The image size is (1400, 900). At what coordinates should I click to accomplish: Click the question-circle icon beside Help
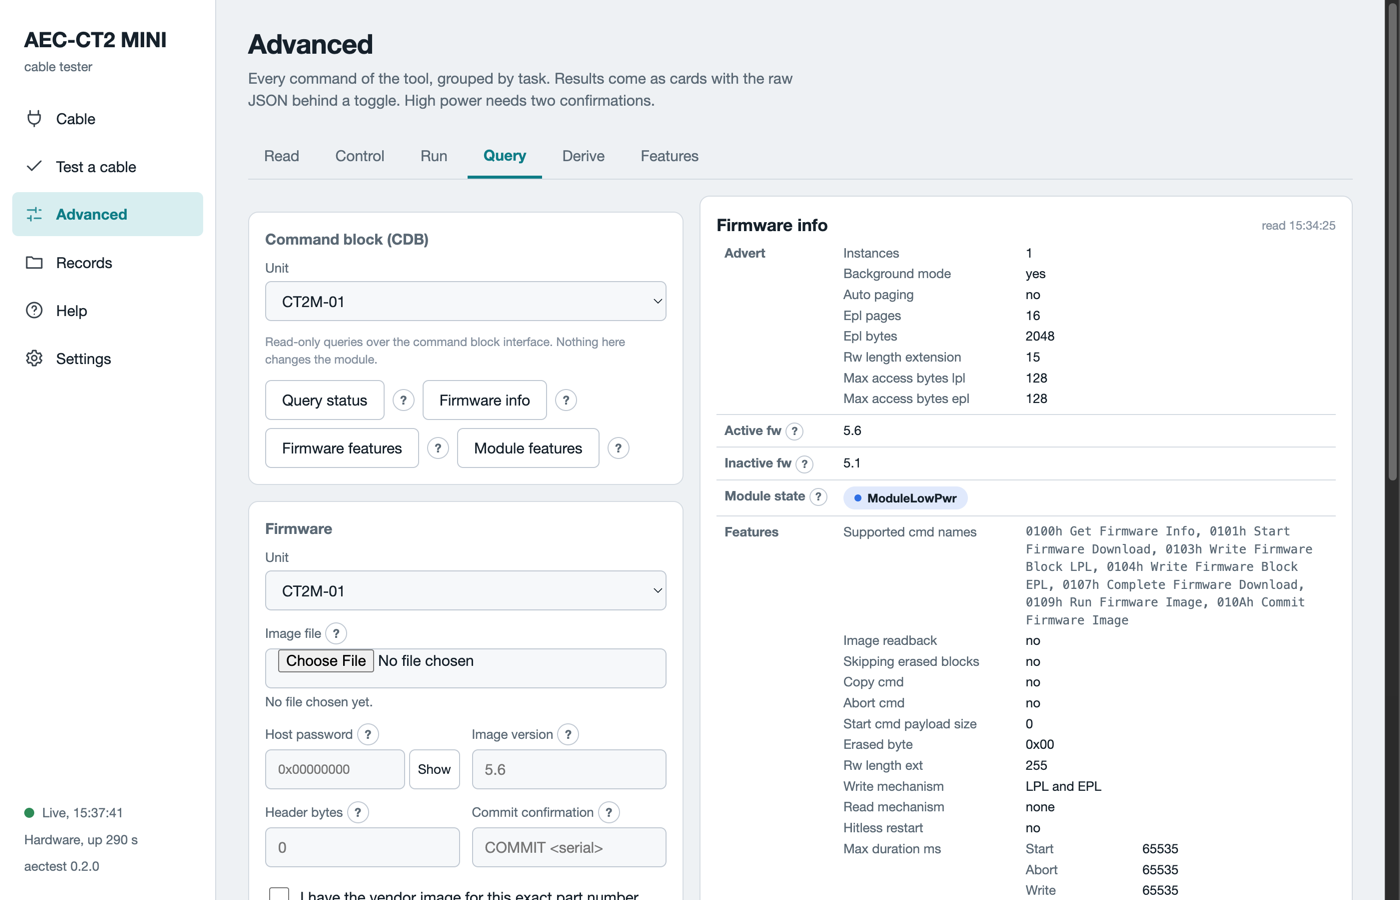tap(34, 310)
